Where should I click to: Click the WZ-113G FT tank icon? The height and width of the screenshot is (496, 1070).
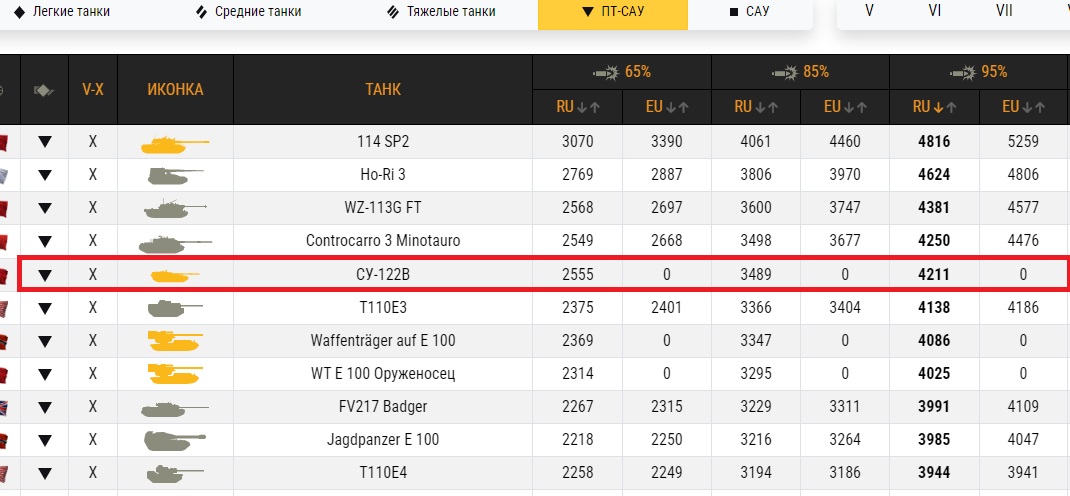[x=175, y=209]
